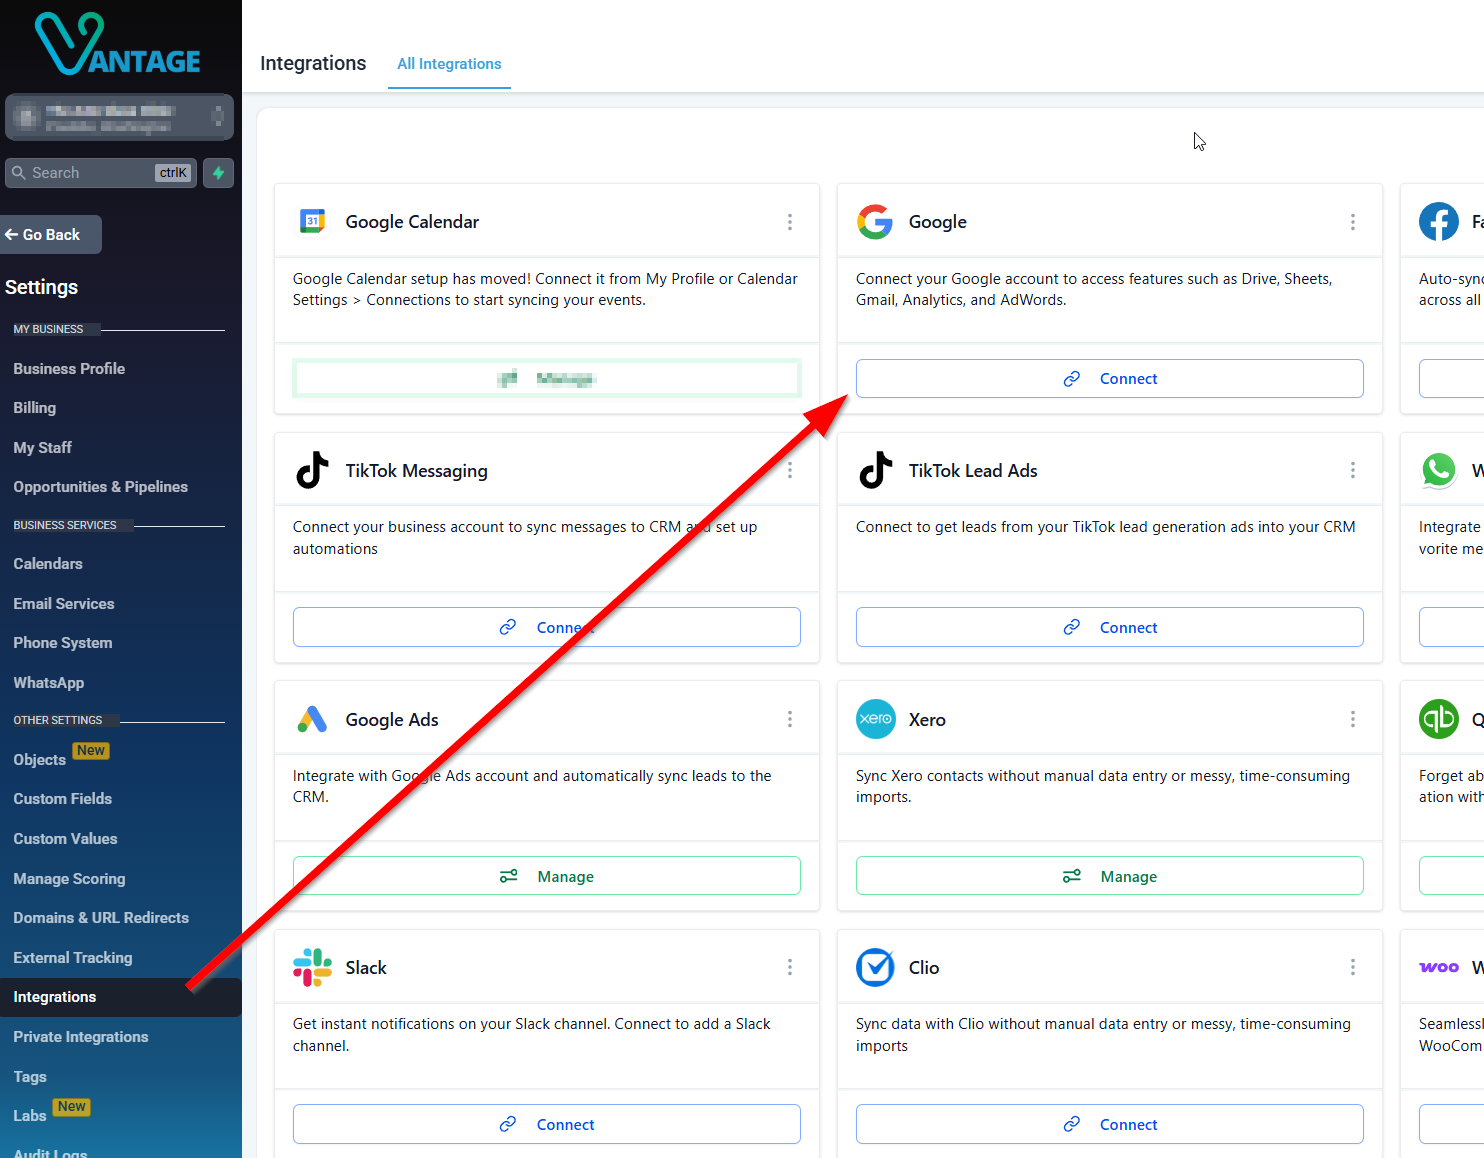Open Google card three-dot menu
This screenshot has width=1484, height=1158.
click(1353, 222)
